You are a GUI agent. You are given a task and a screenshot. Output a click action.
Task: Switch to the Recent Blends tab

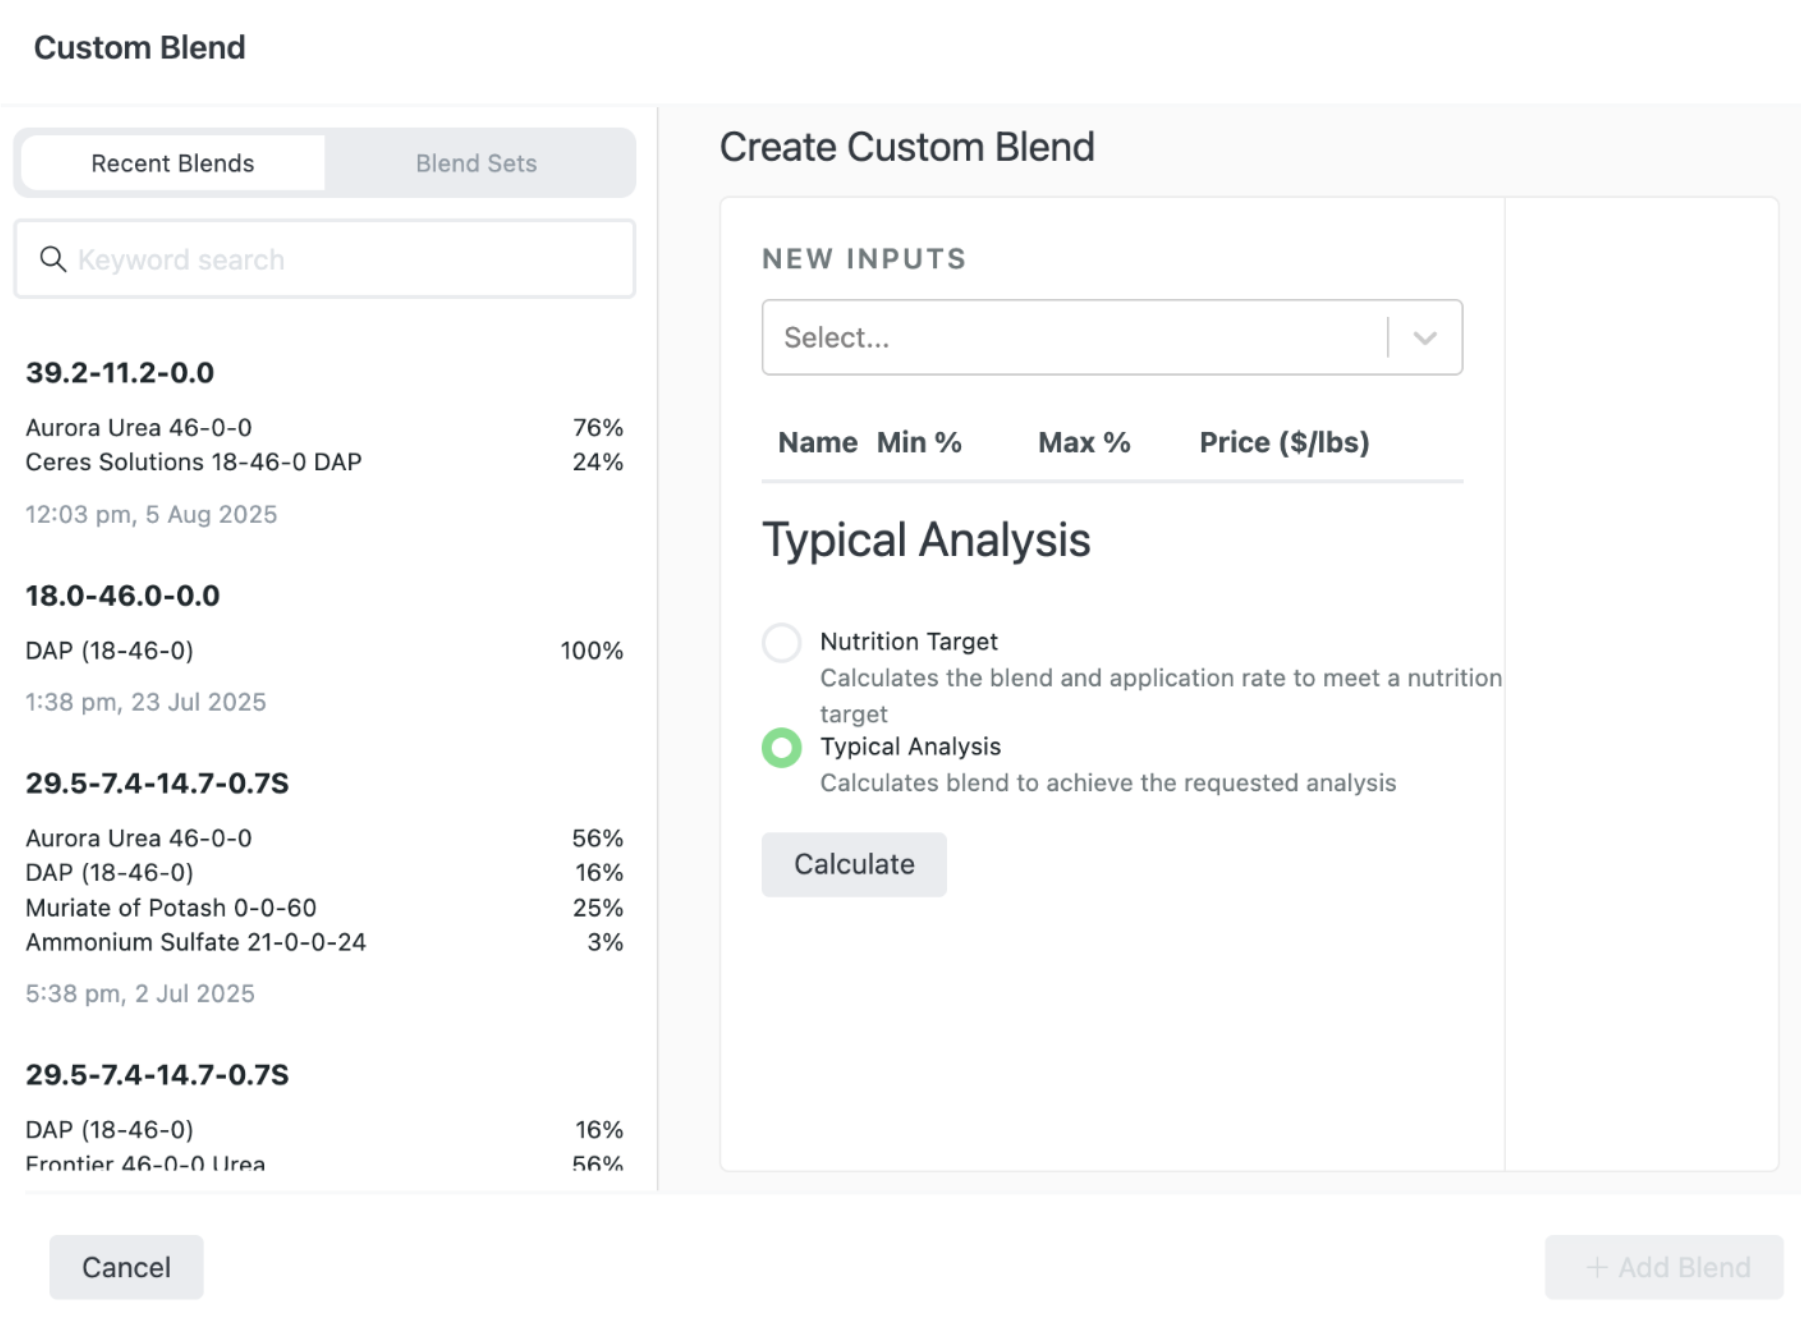point(173,163)
